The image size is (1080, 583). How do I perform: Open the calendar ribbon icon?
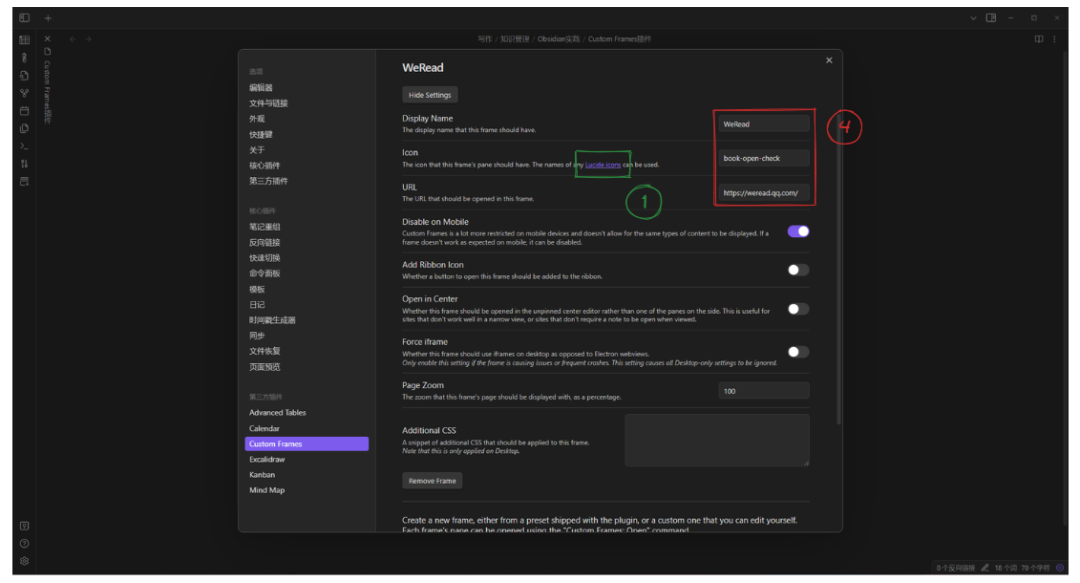pos(24,111)
